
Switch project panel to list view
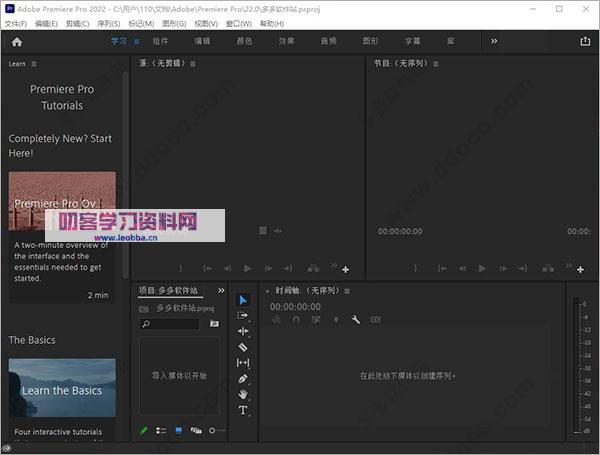(x=161, y=431)
